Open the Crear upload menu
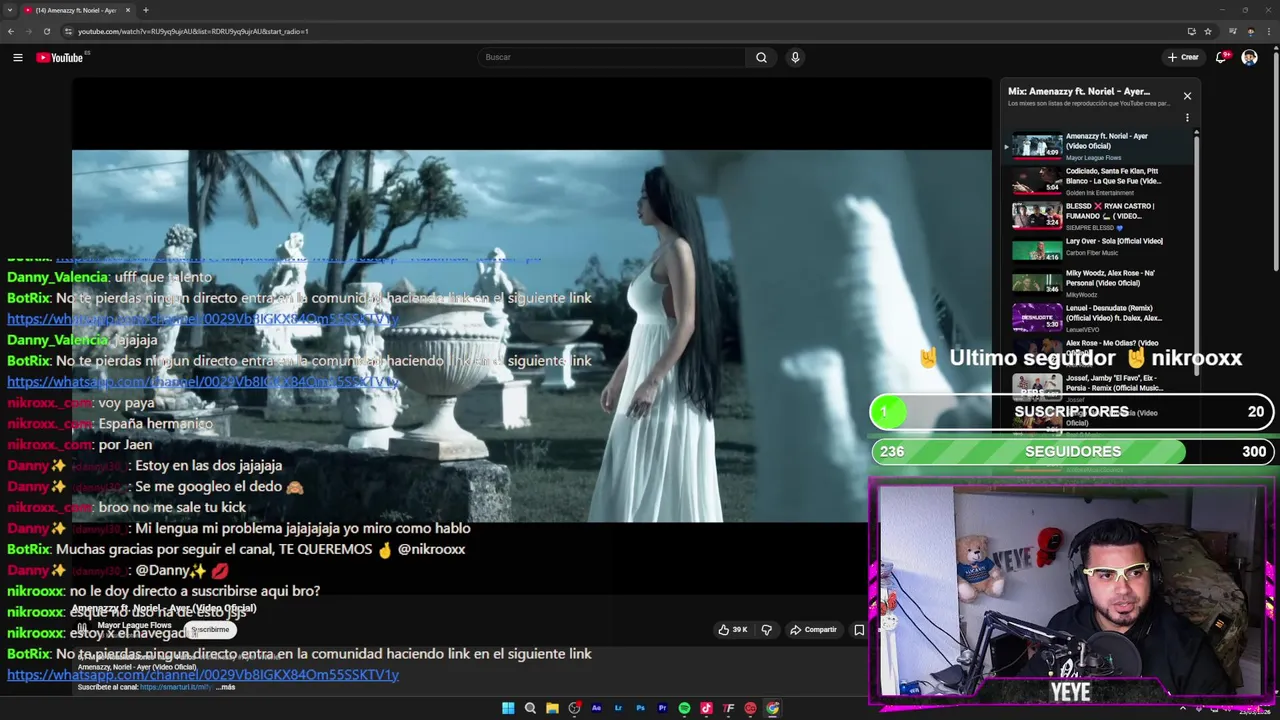Image resolution: width=1280 pixels, height=720 pixels. tap(1182, 57)
